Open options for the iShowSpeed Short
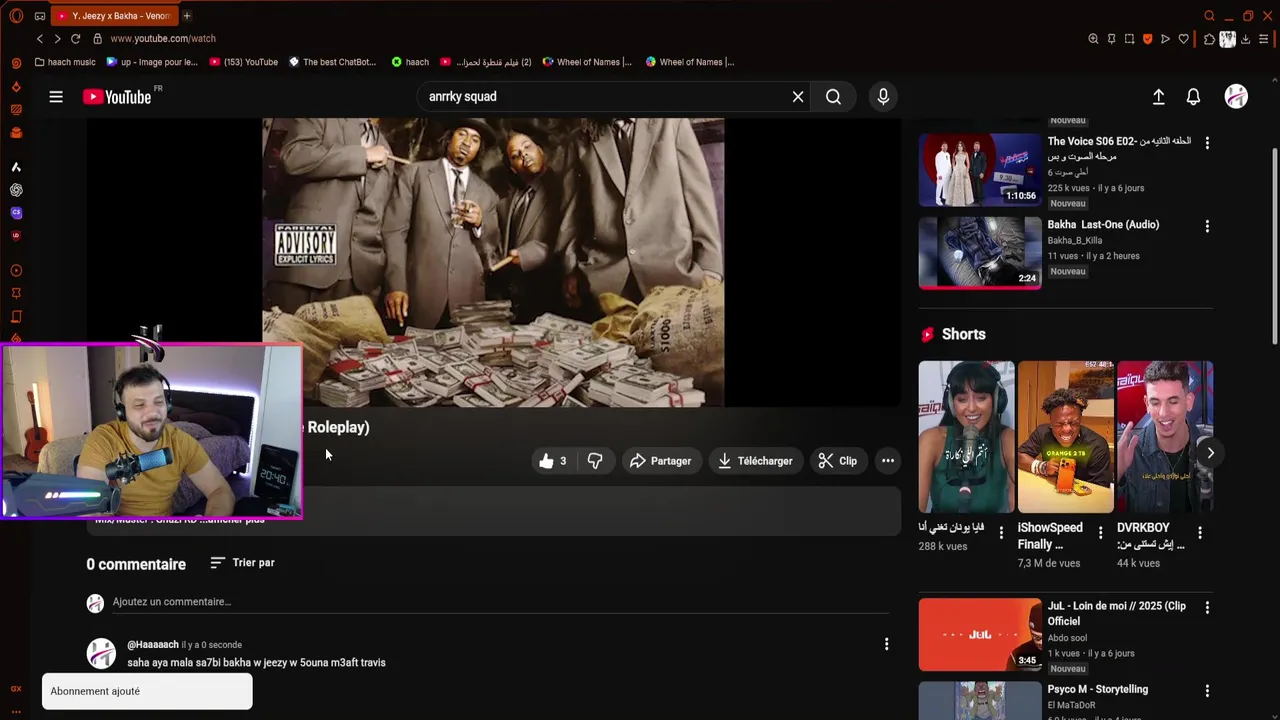The width and height of the screenshot is (1280, 720). [1101, 533]
